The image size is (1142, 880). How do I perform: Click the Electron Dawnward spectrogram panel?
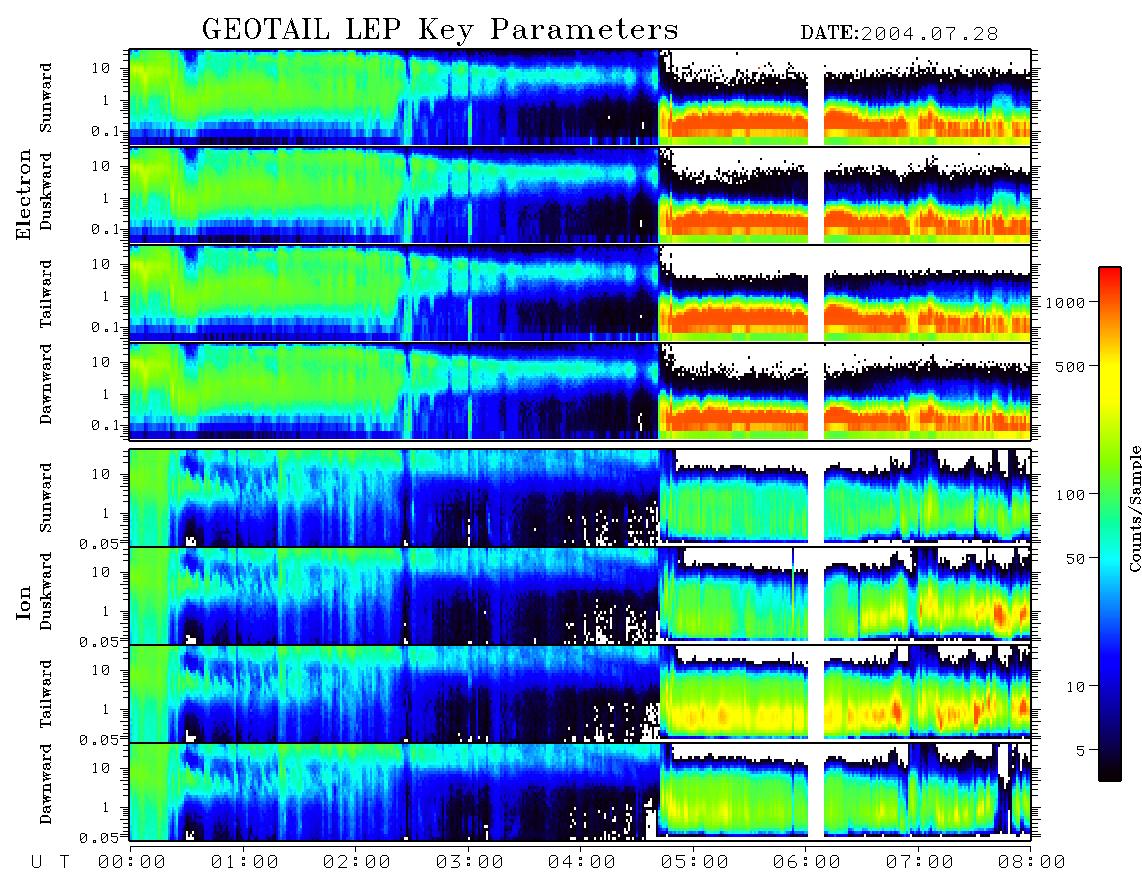pyautogui.click(x=580, y=391)
